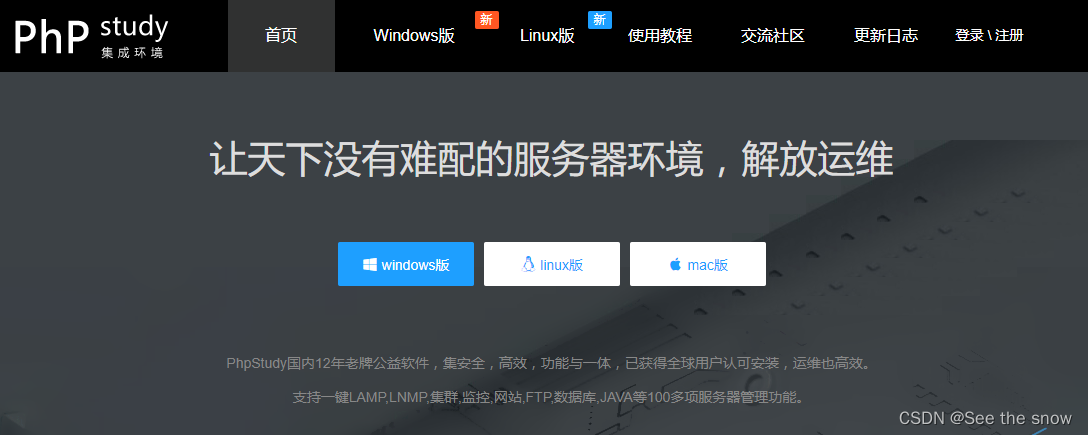
Task: Click the blue 新 badge beside Linux版
Action: 600,20
